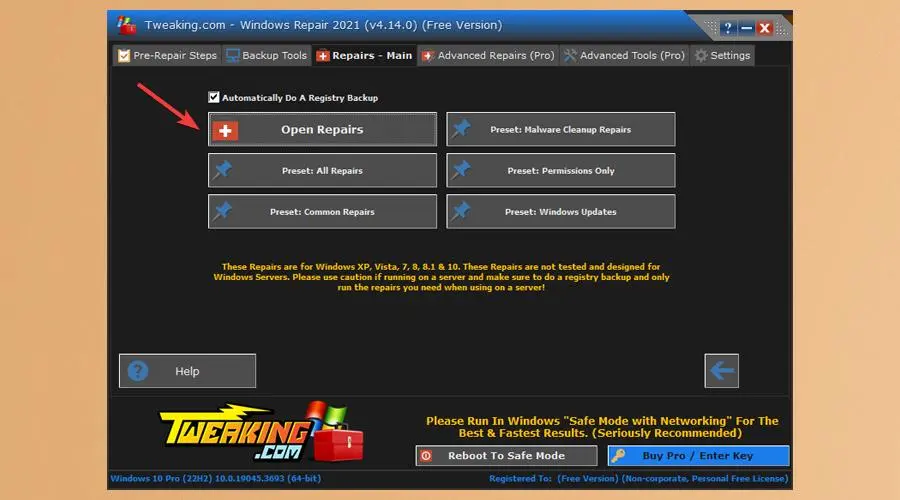This screenshot has width=900, height=500.
Task: Go to the Advanced Tools (Pro) tab
Action: pyautogui.click(x=624, y=56)
